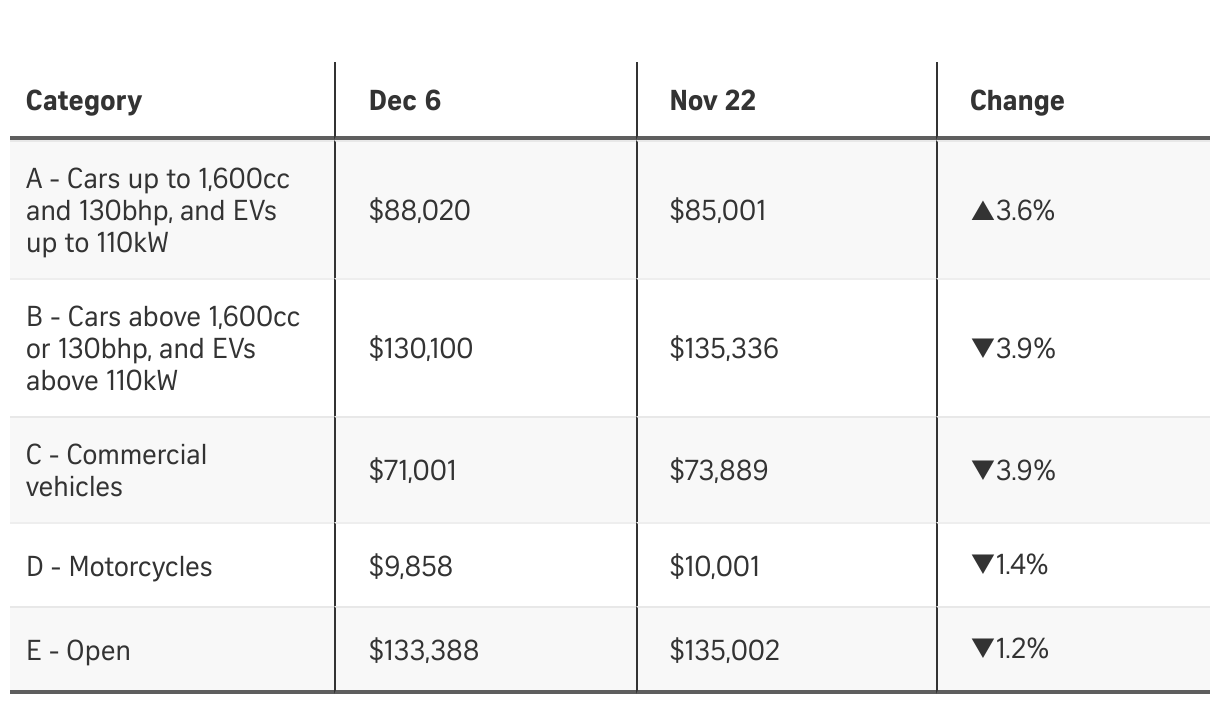Click the down arrow in Commercial vehicles row

coord(982,470)
